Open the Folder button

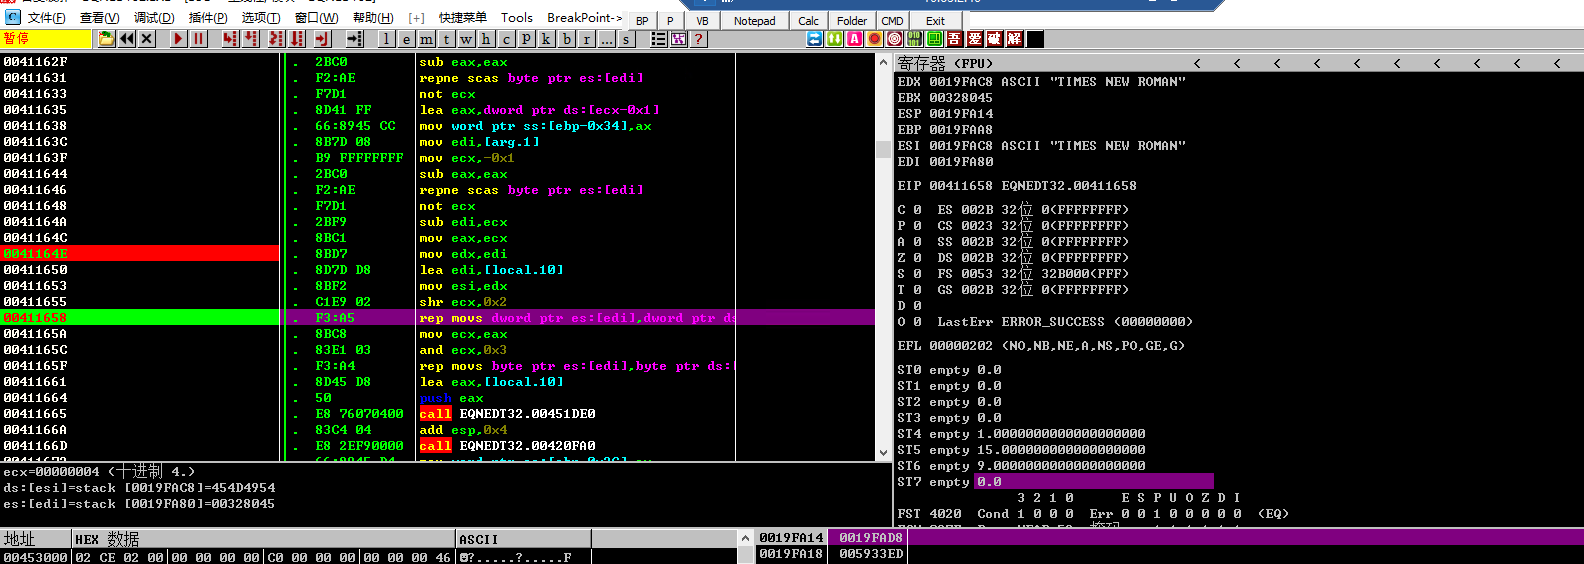coord(852,21)
